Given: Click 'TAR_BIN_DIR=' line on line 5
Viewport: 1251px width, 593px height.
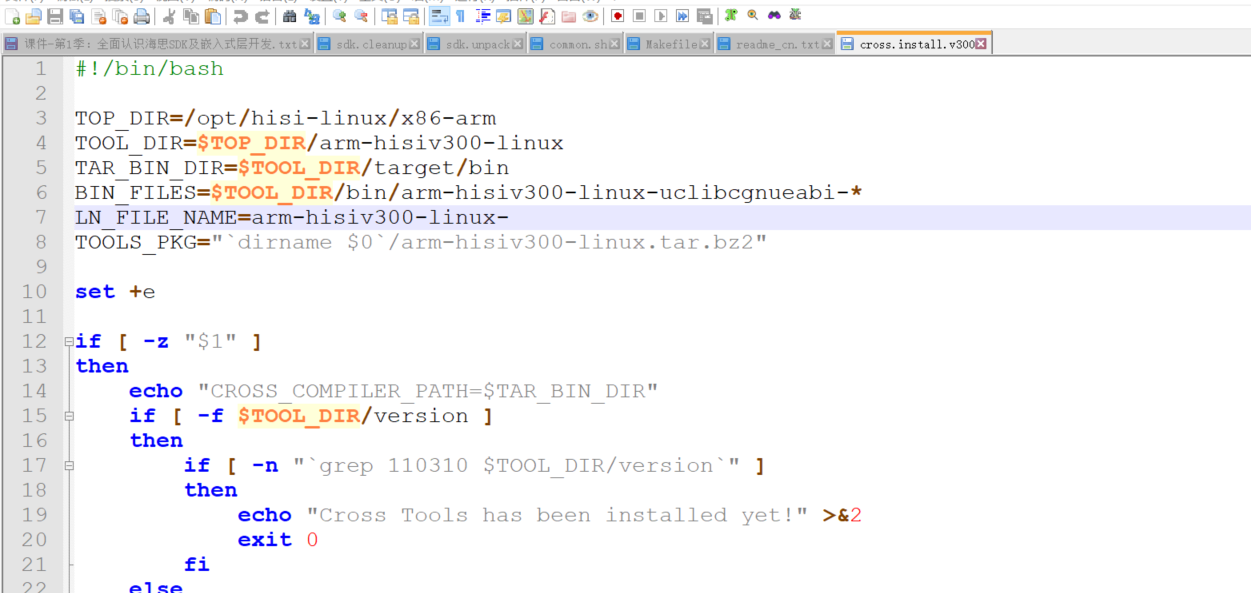Looking at the screenshot, I should 292,168.
